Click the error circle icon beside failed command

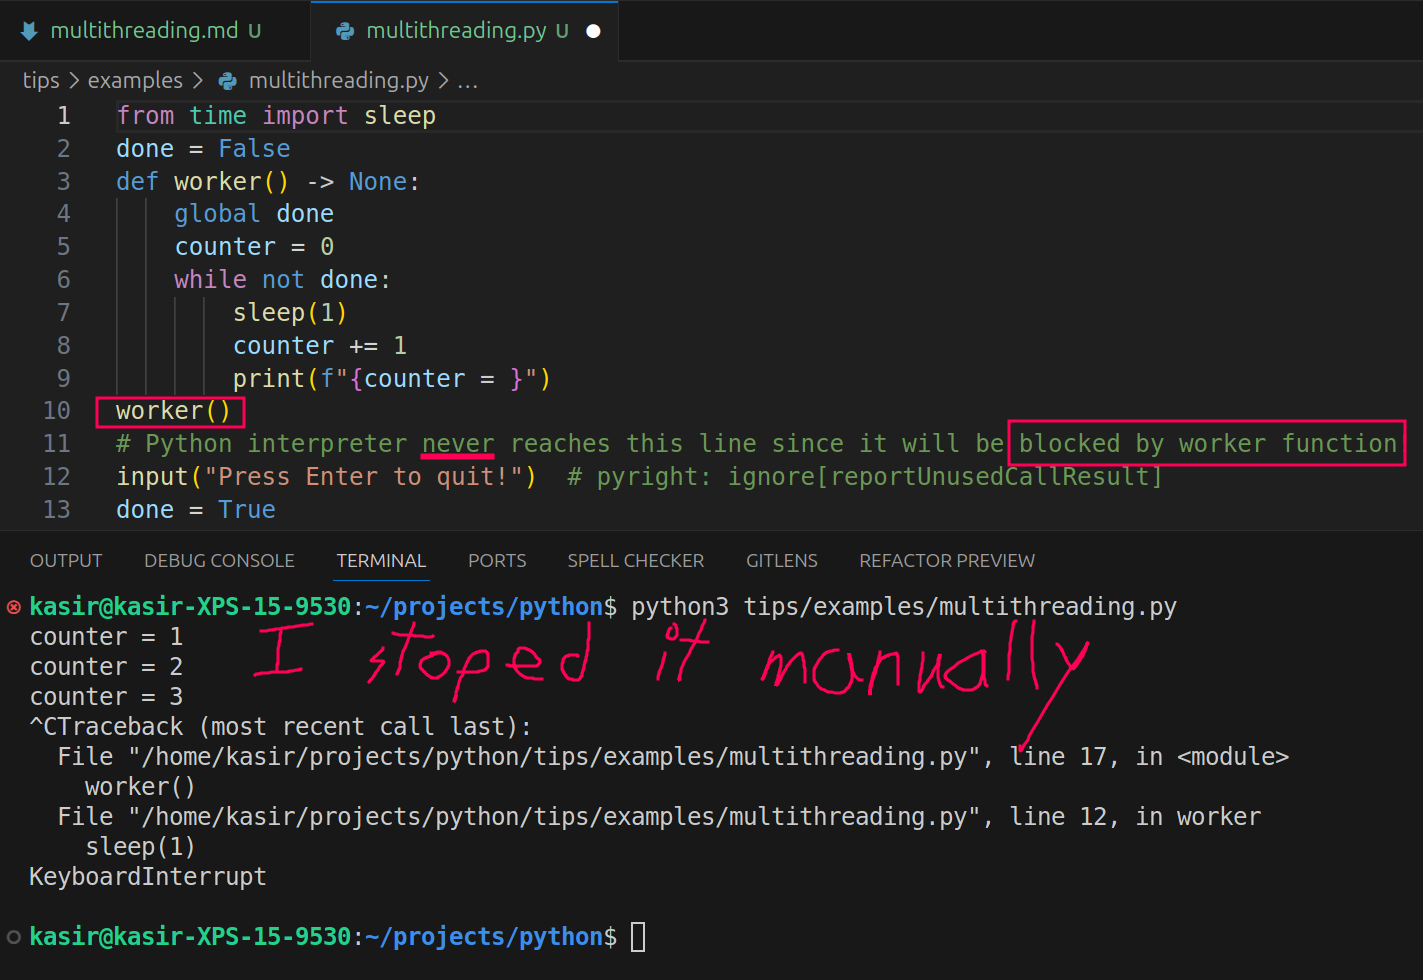(x=13, y=606)
